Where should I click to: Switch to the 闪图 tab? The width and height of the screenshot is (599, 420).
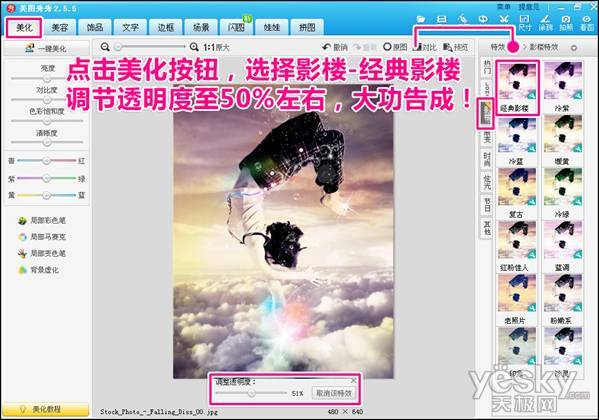click(236, 28)
